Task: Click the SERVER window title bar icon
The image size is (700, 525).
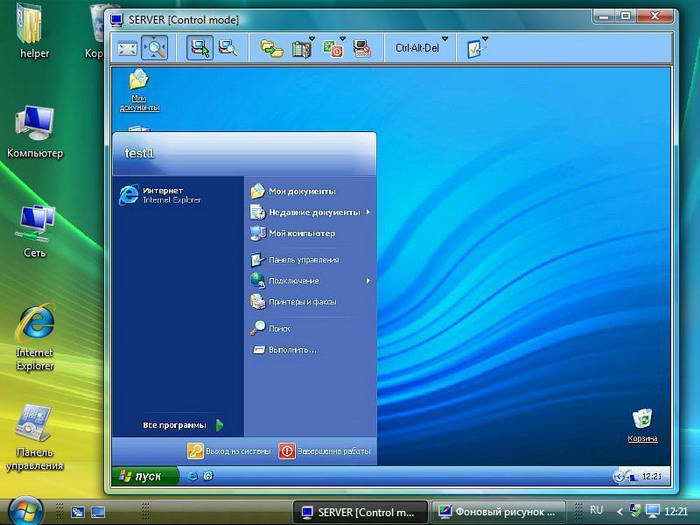Action: click(x=117, y=20)
